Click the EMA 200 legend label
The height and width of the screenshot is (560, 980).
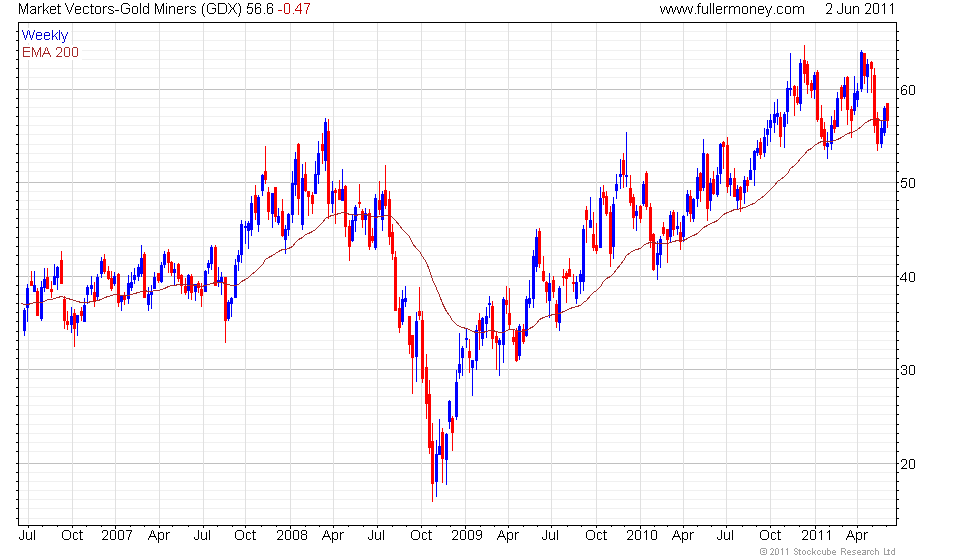point(51,52)
